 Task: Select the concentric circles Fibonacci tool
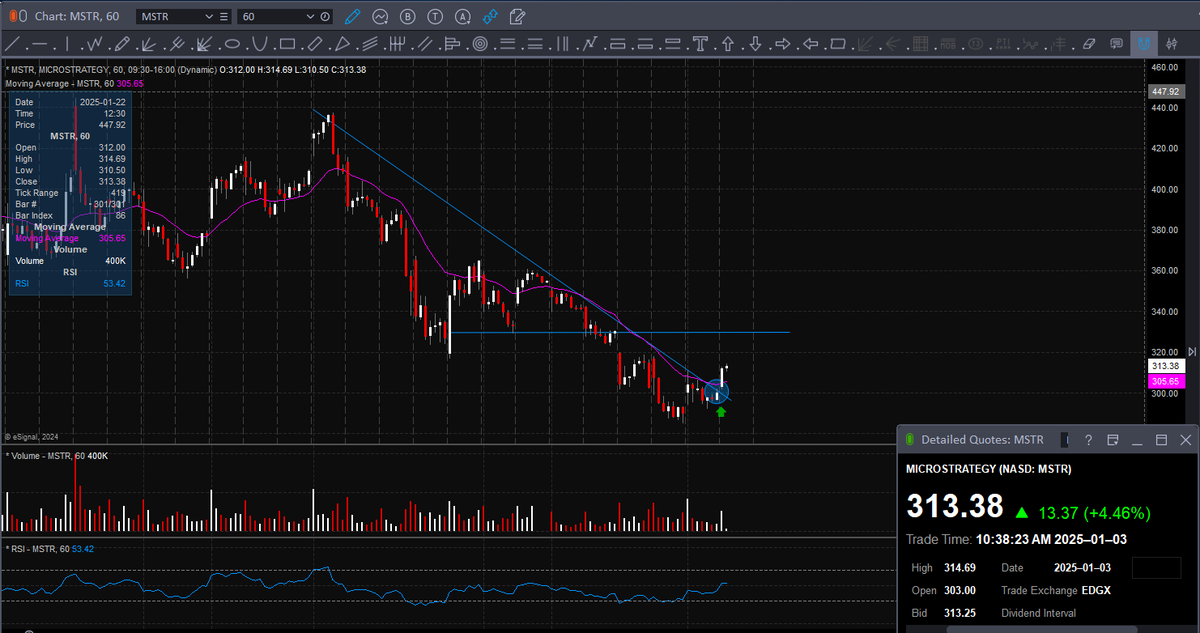(x=480, y=44)
